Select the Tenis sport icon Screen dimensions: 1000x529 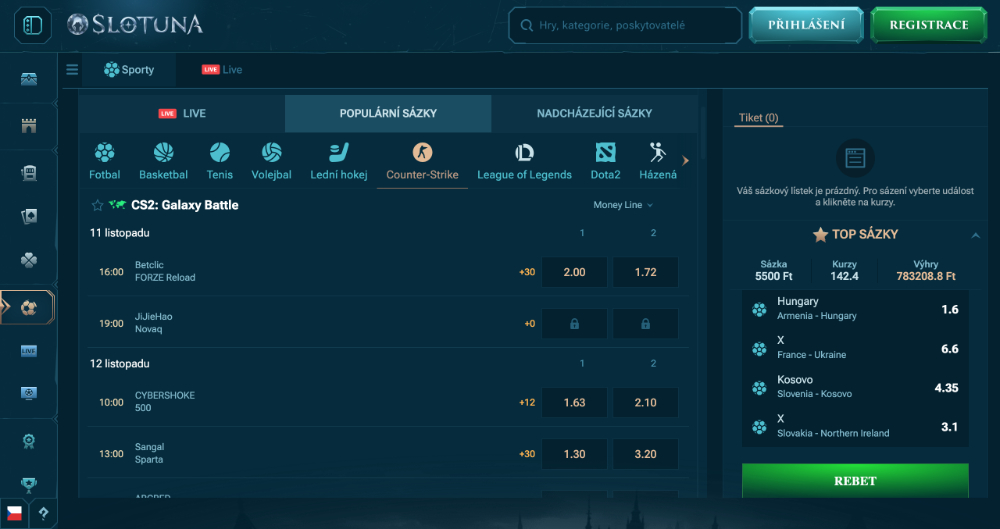pyautogui.click(x=219, y=161)
